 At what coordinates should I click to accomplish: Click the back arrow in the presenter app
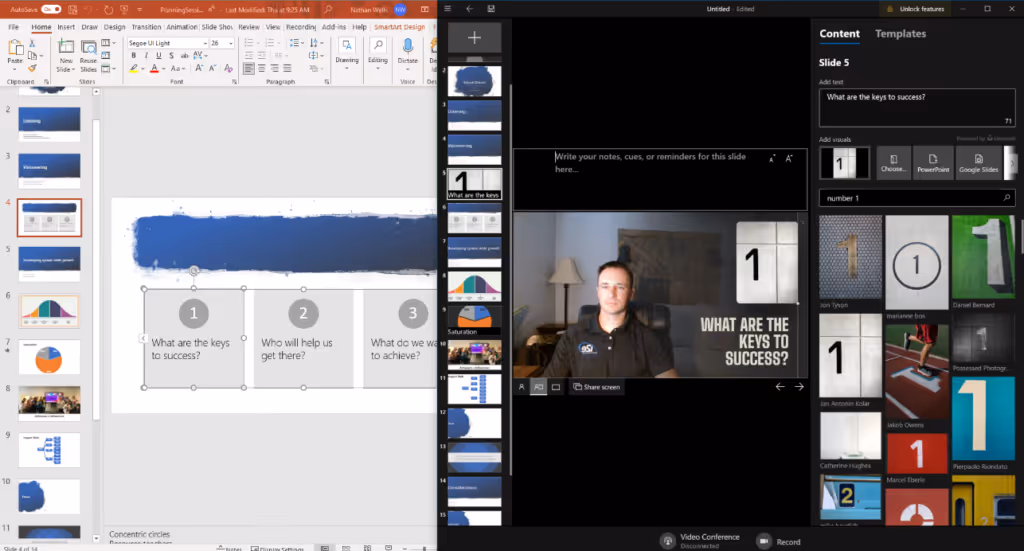pos(470,8)
